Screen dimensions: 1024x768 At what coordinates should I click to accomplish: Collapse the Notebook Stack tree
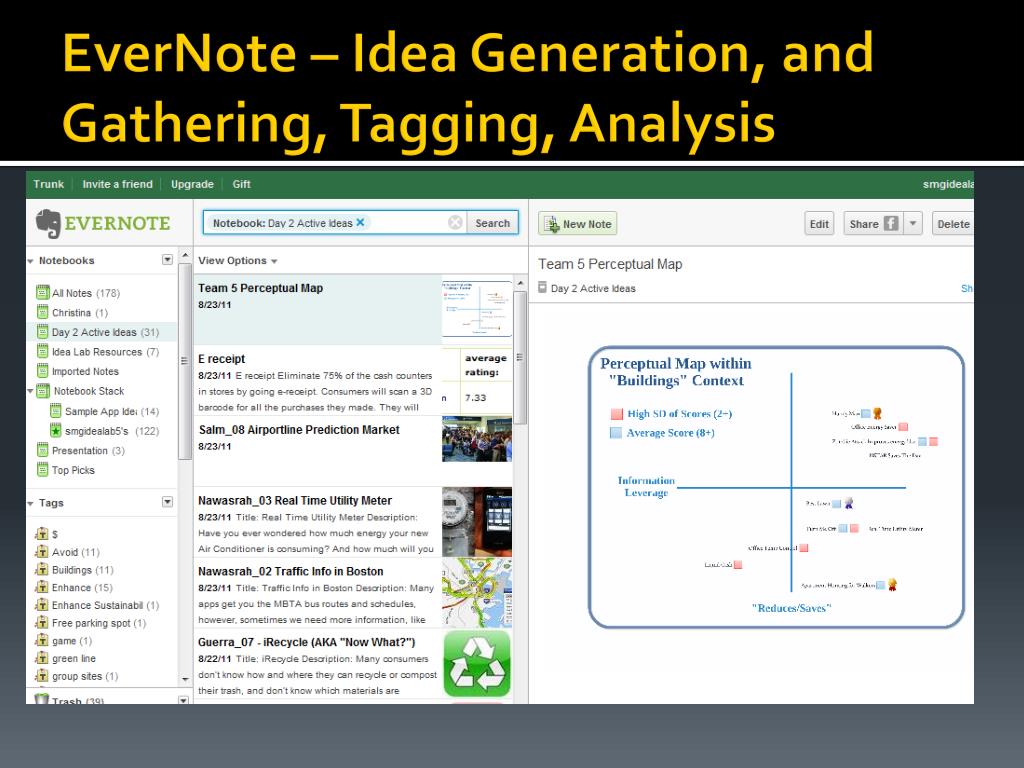coord(30,391)
